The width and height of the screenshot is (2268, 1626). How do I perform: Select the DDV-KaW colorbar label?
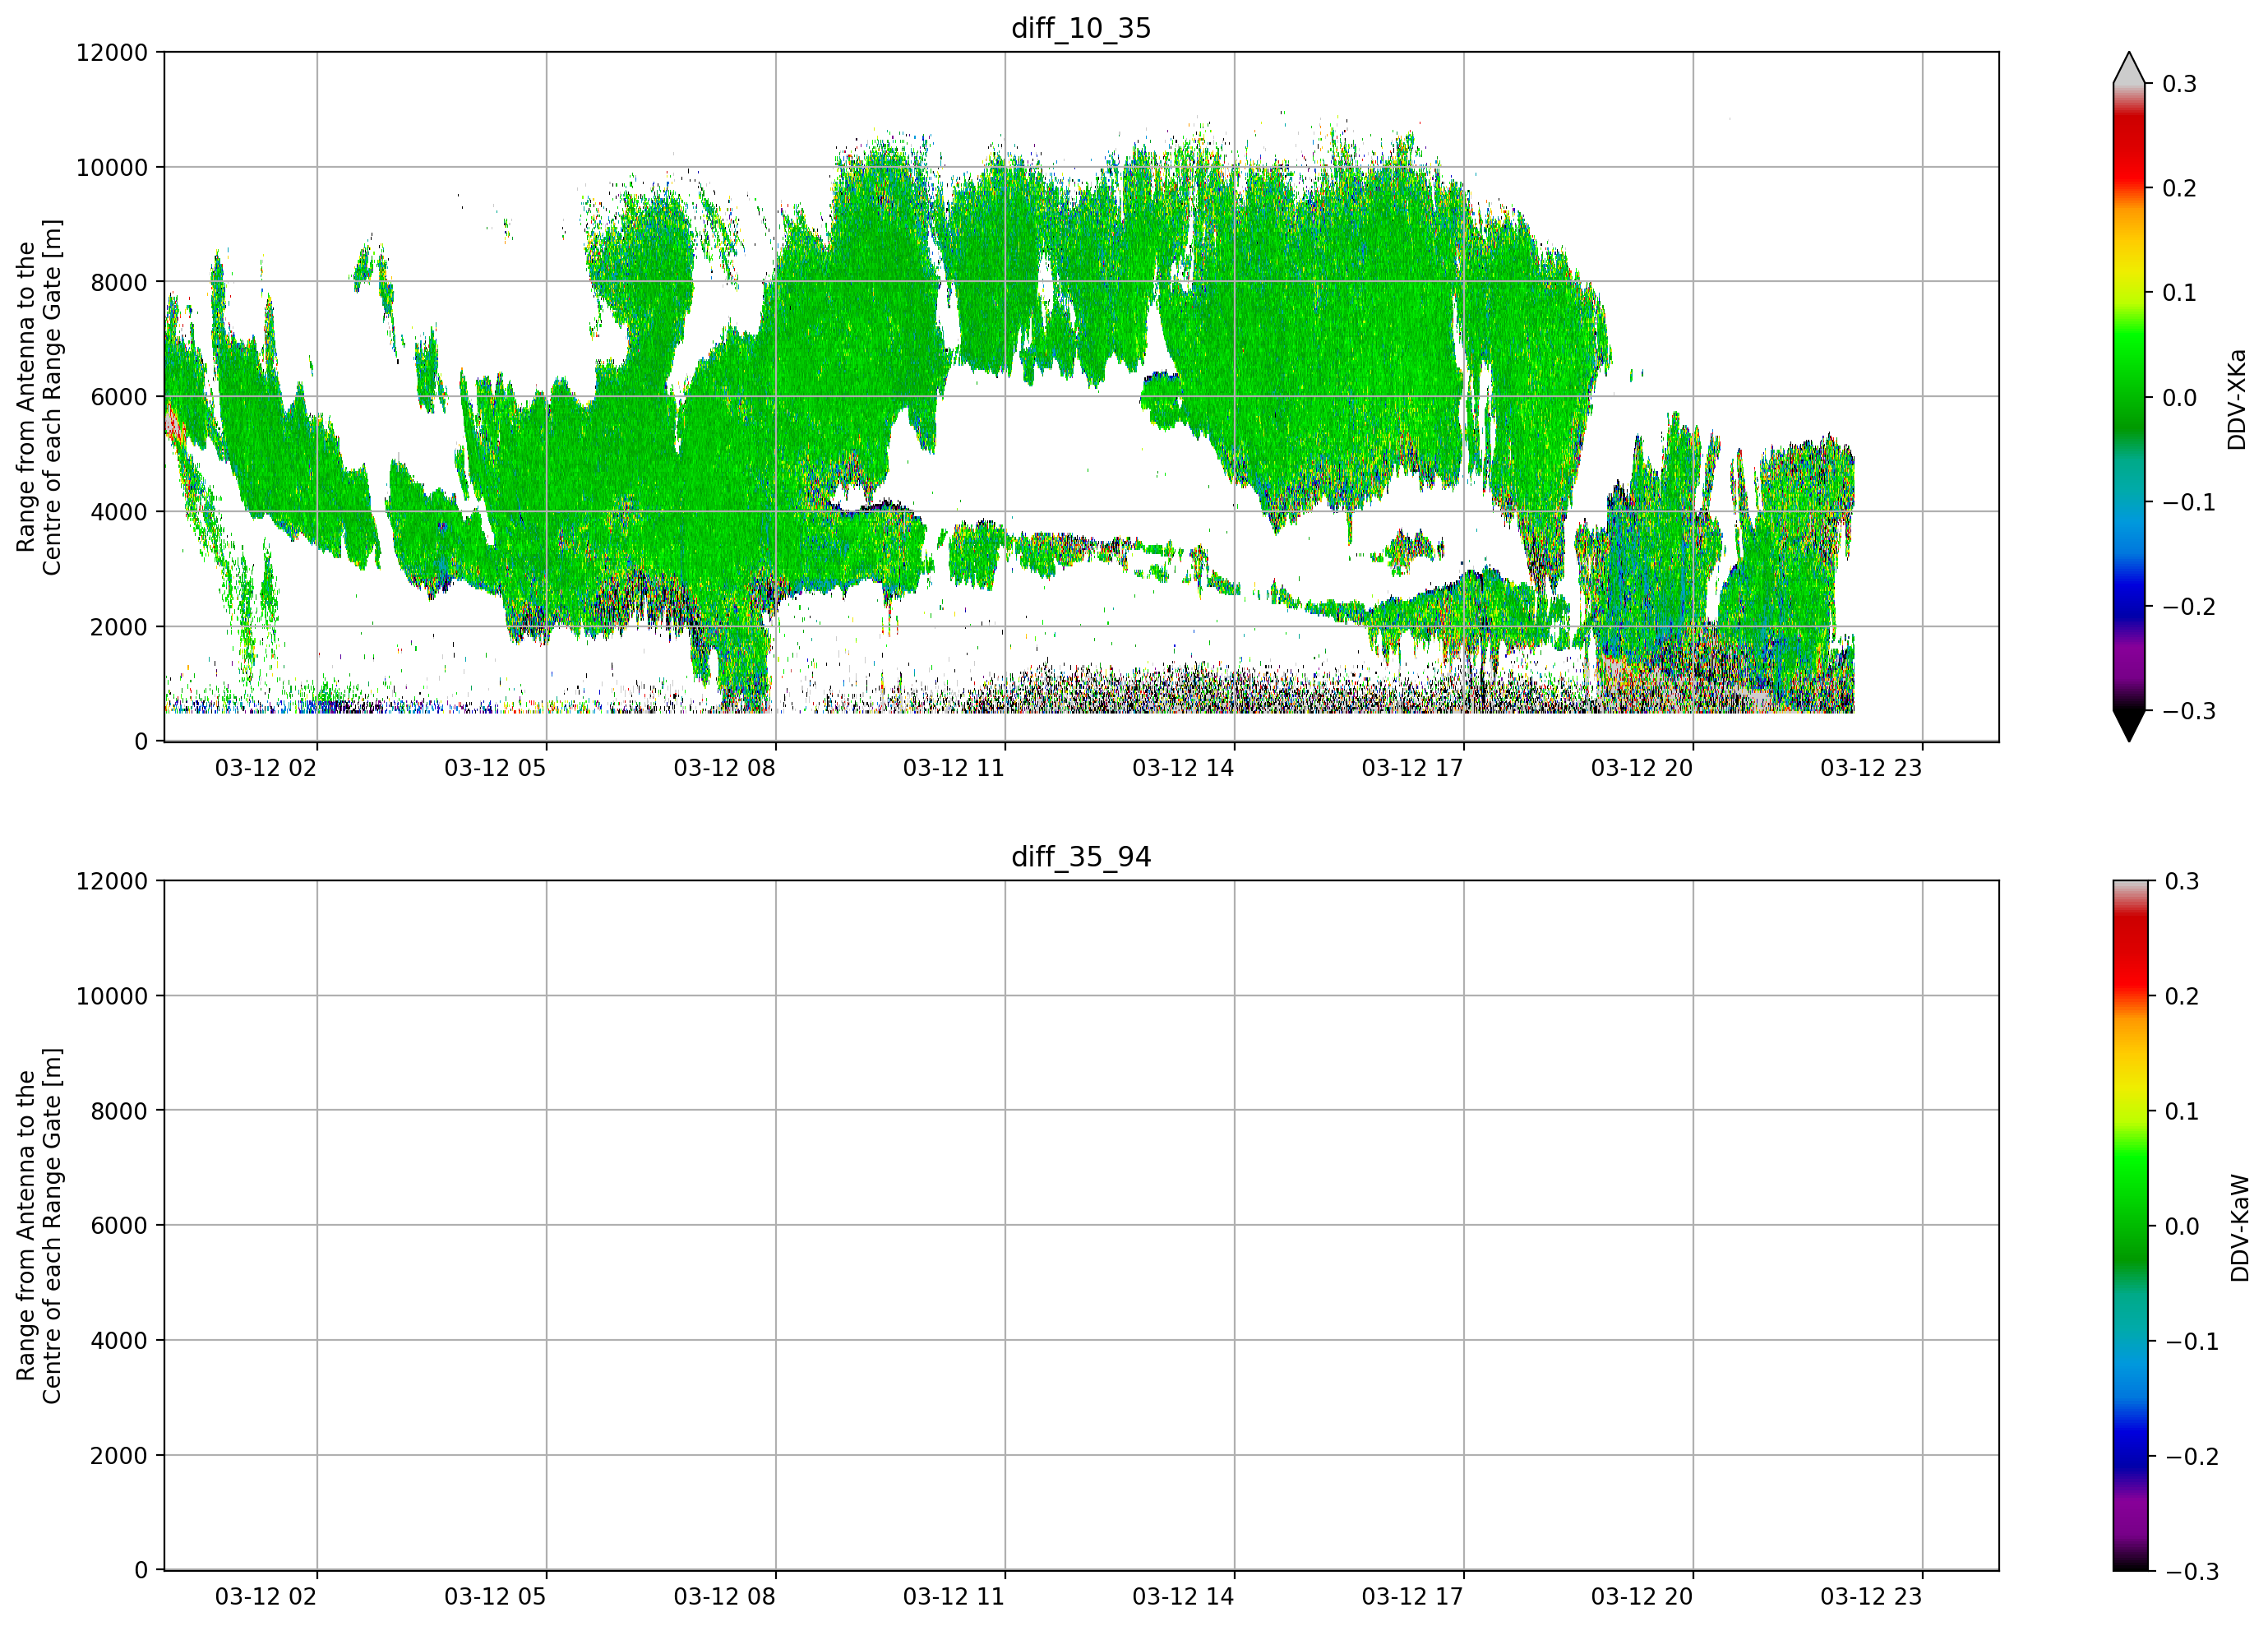point(2239,1228)
